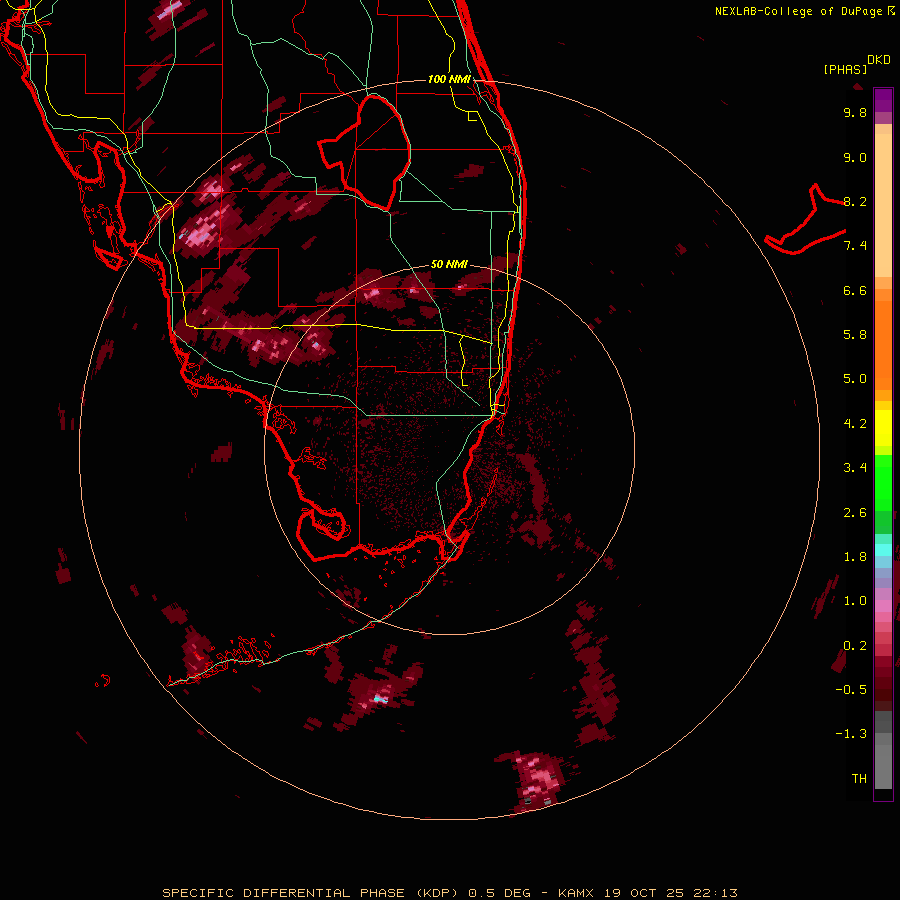
Task: Click the [PHAS] label near the color bar
Action: click(x=845, y=70)
